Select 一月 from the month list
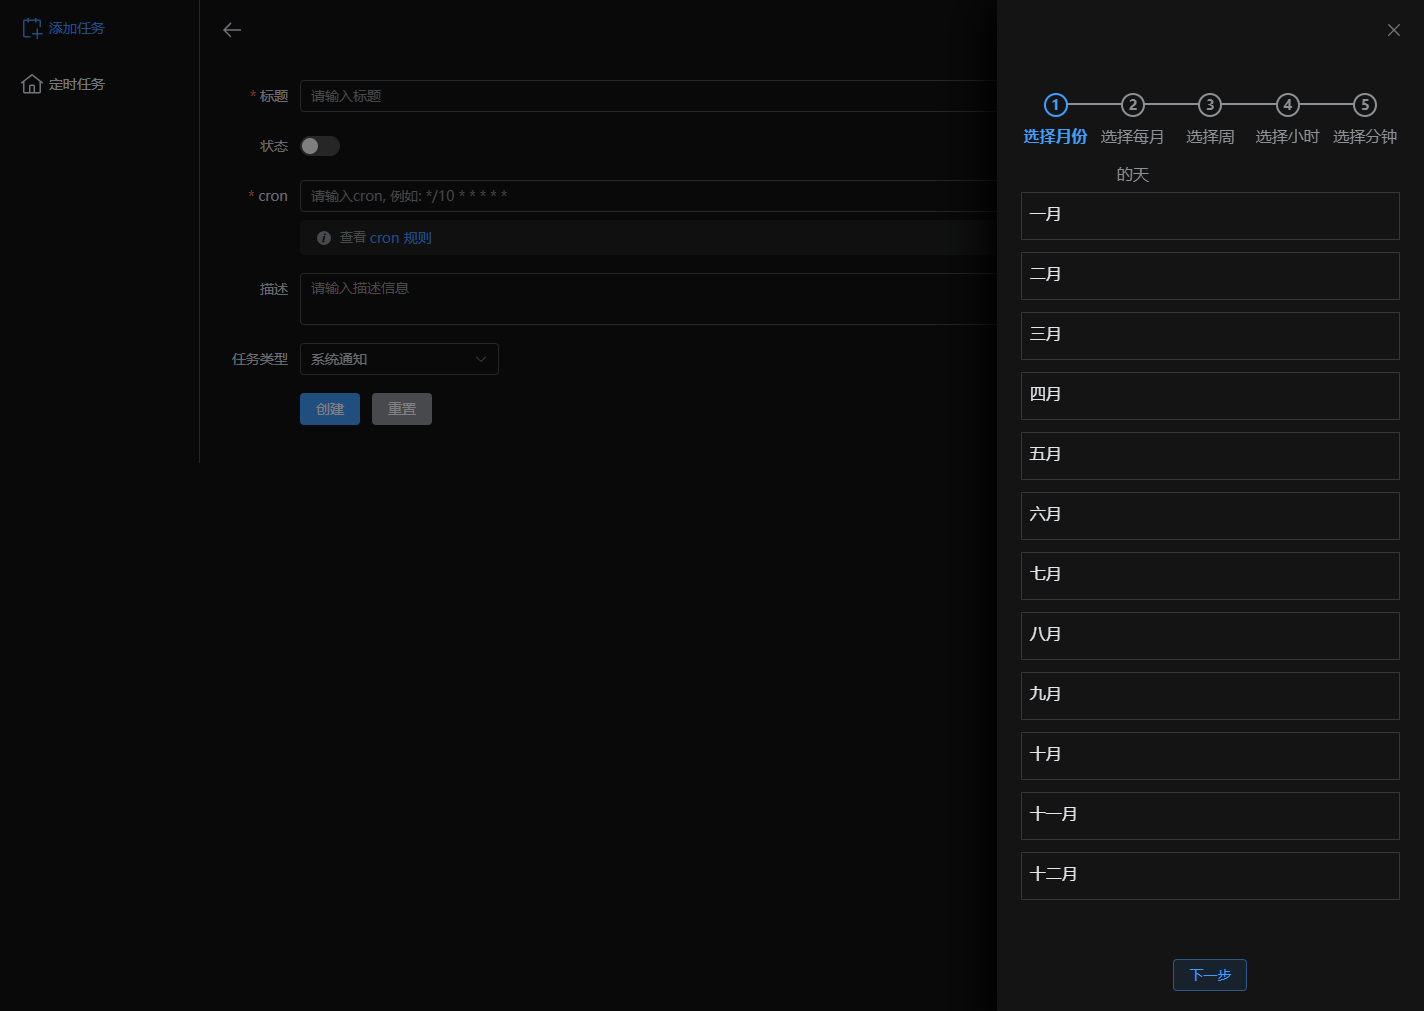This screenshot has width=1424, height=1011. [x=1209, y=215]
